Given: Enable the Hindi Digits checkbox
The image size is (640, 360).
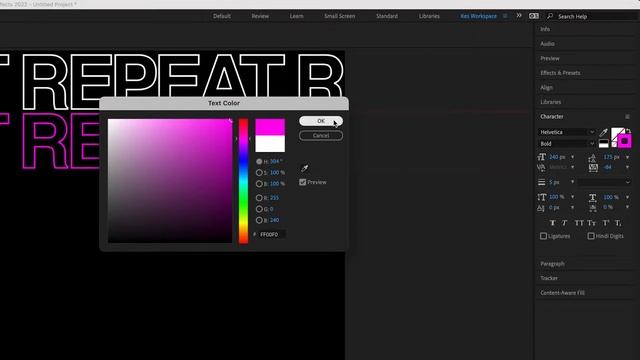Looking at the screenshot, I should point(591,236).
